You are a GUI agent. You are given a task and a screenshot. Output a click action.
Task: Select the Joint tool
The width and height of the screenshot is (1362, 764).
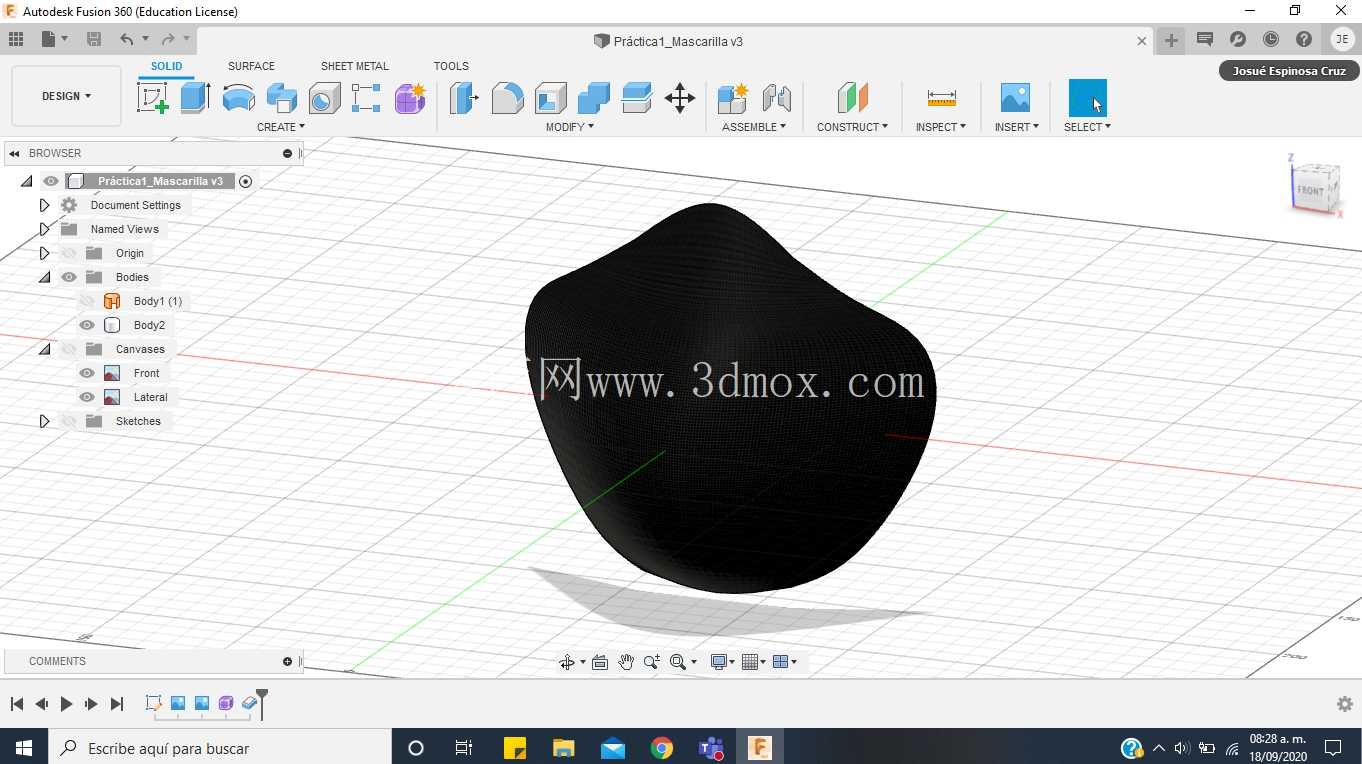(x=777, y=98)
